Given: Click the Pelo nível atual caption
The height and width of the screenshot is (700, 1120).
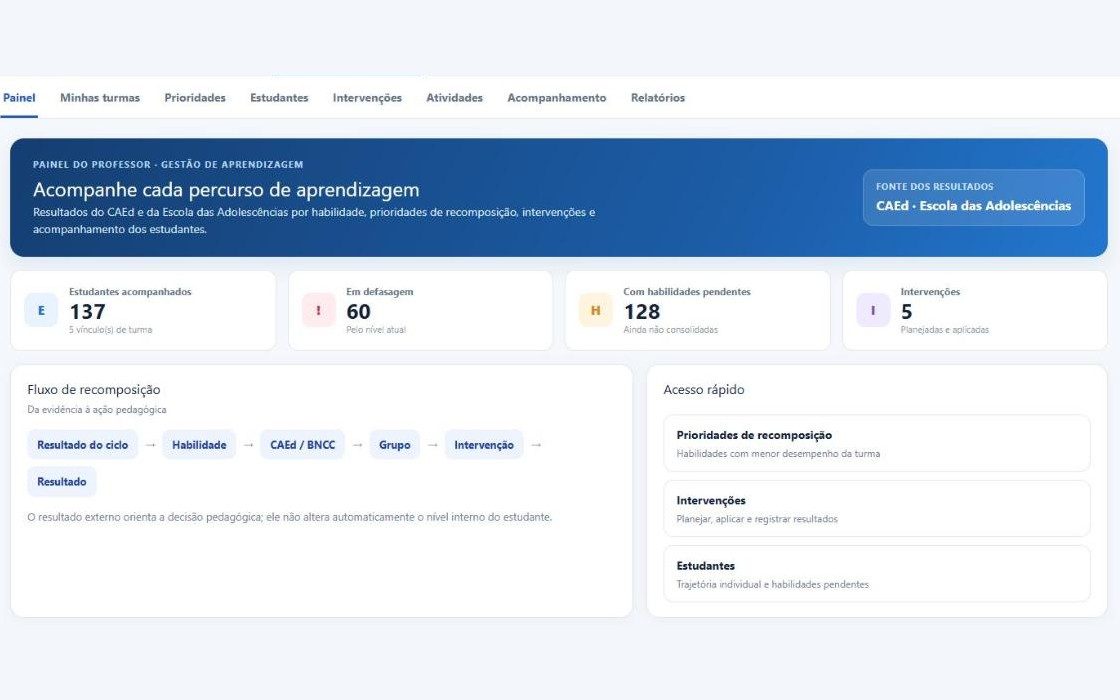Looking at the screenshot, I should [x=376, y=330].
